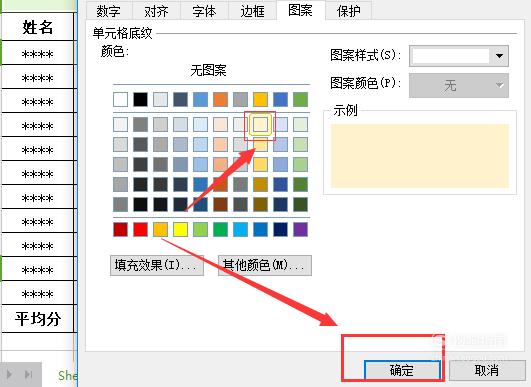
Task: Pick the light green swatch in the standard colors row
Action: tap(200, 229)
